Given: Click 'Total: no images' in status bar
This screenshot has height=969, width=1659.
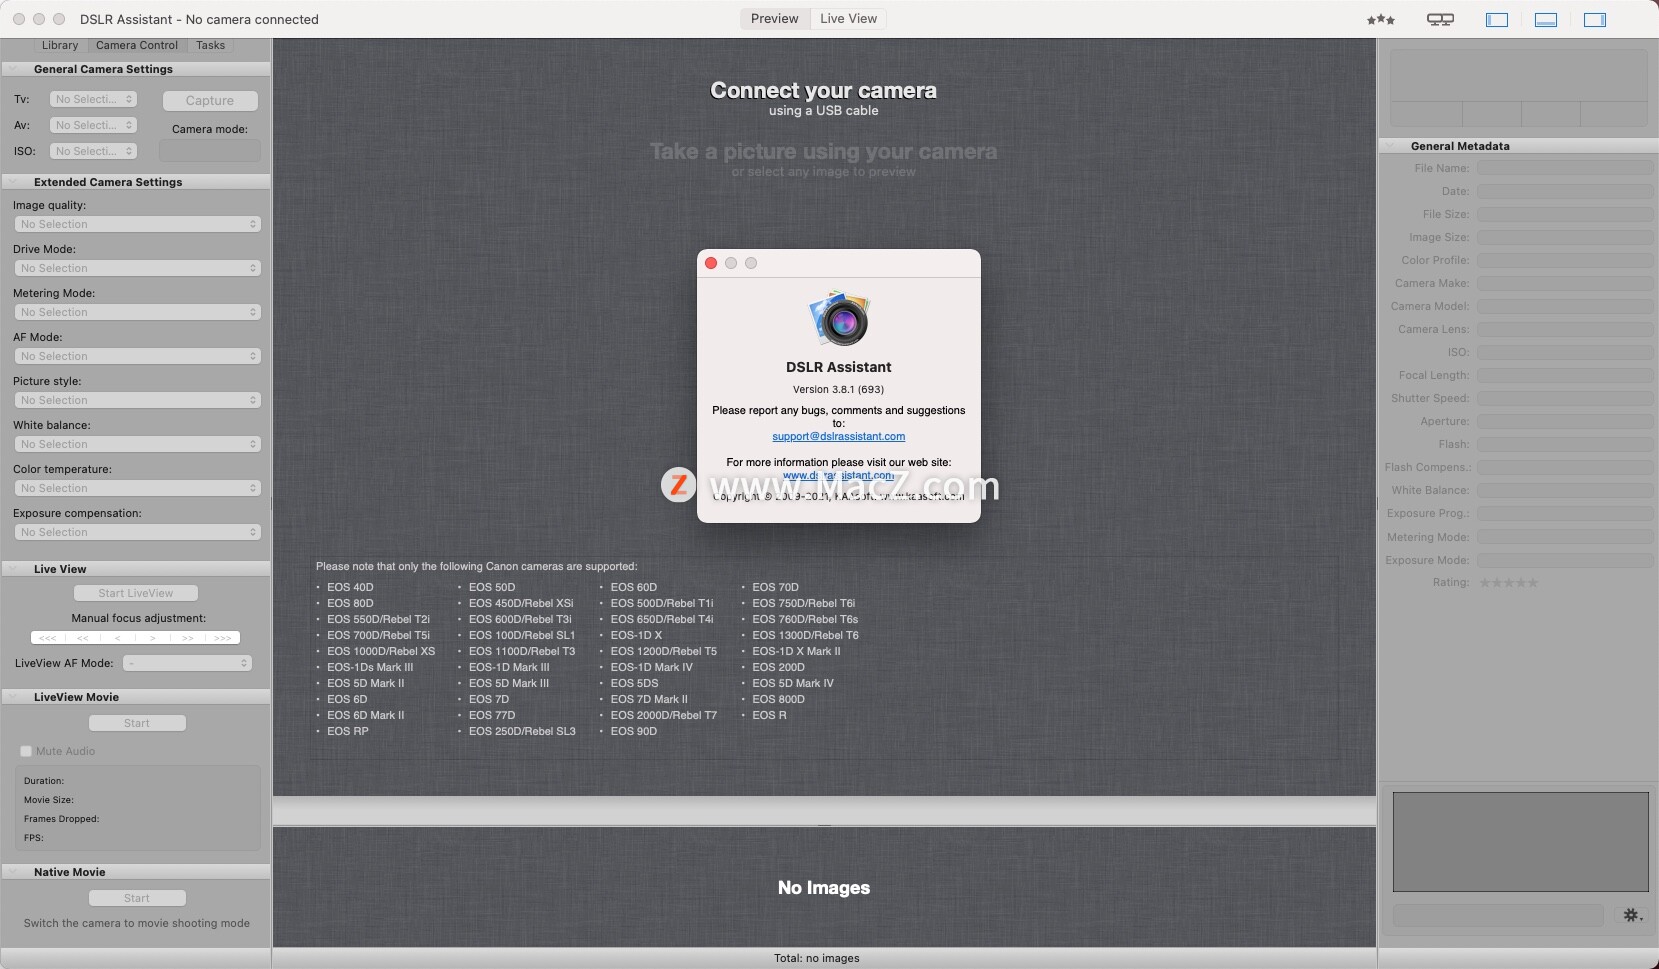Looking at the screenshot, I should (817, 958).
